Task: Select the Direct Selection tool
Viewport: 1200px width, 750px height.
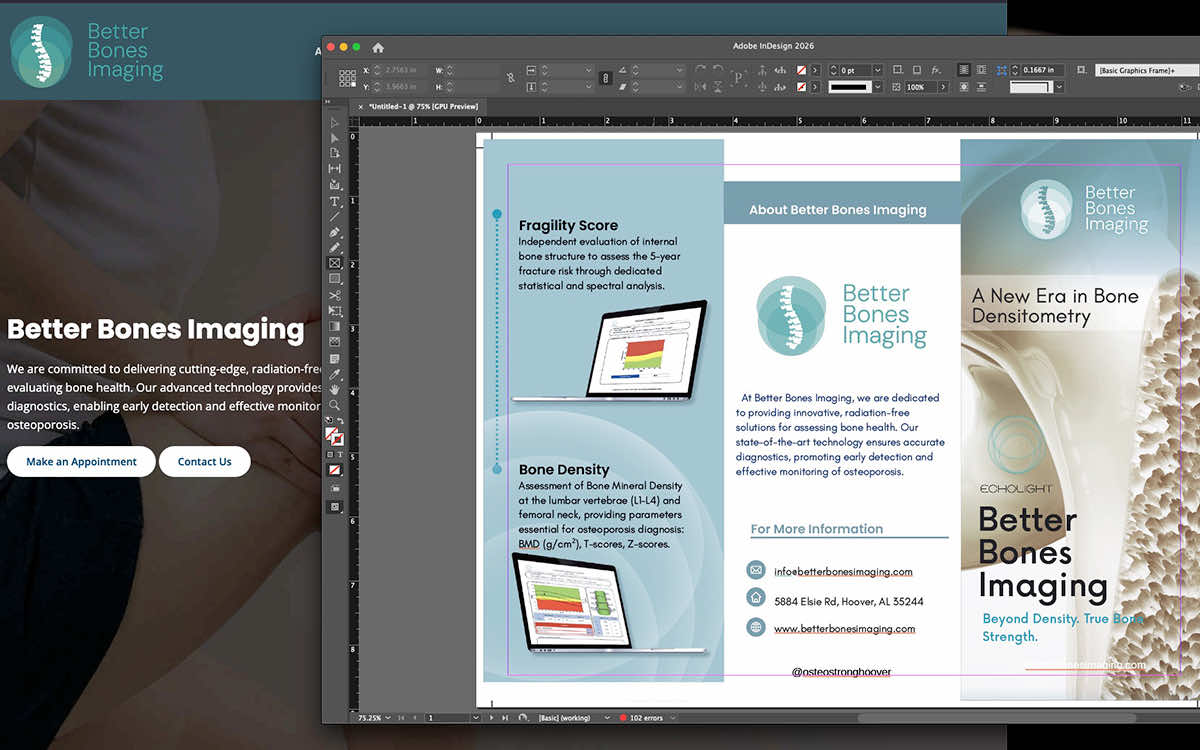Action: click(x=335, y=138)
